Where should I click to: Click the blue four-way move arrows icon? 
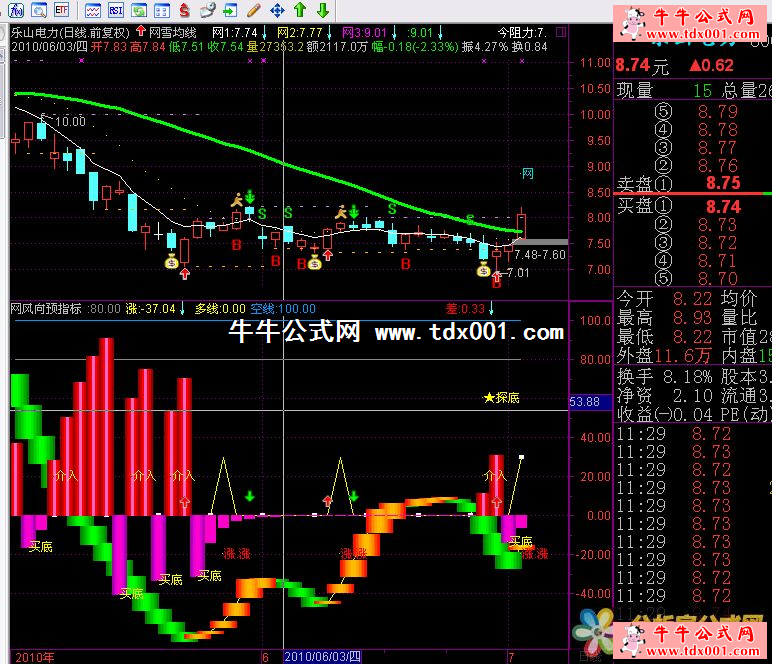click(x=277, y=10)
